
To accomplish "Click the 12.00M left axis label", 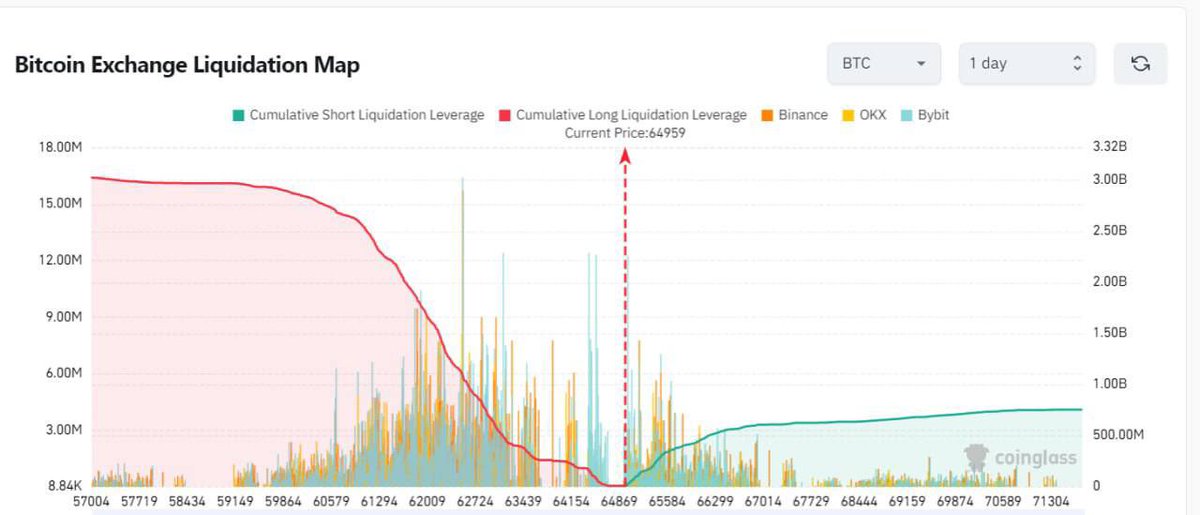I will [x=61, y=260].
